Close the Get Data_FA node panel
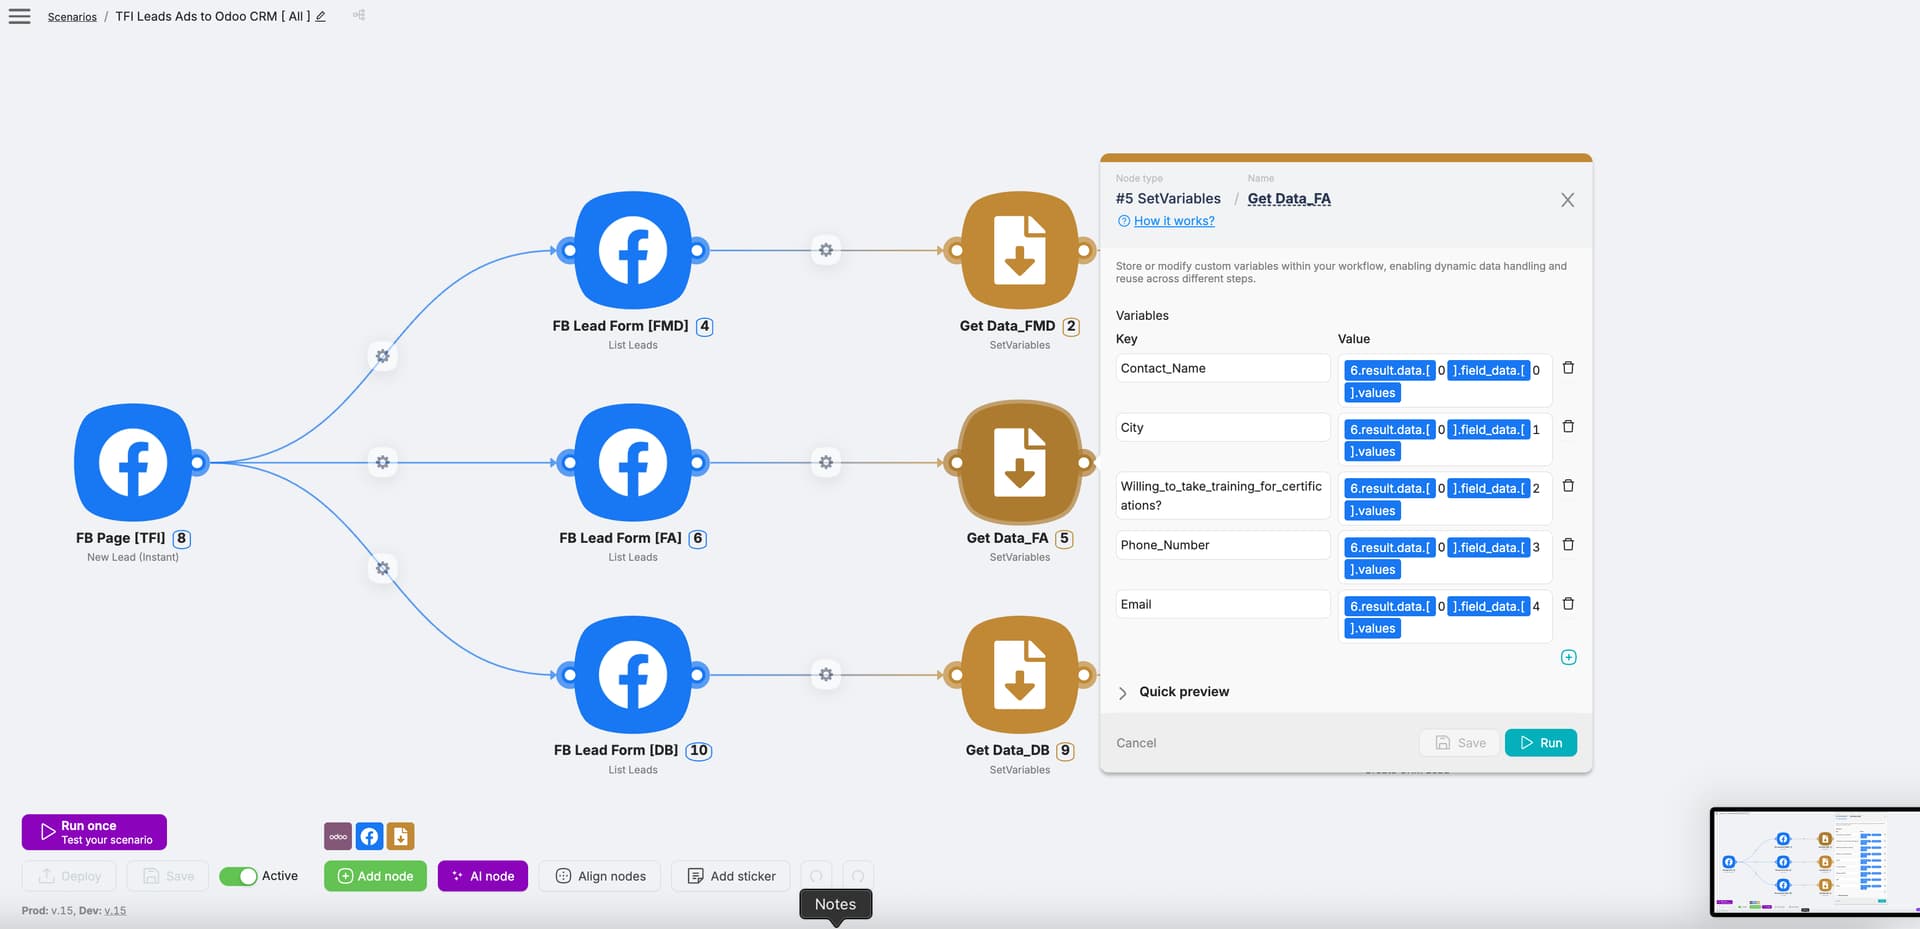The width and height of the screenshot is (1920, 929). (x=1567, y=200)
